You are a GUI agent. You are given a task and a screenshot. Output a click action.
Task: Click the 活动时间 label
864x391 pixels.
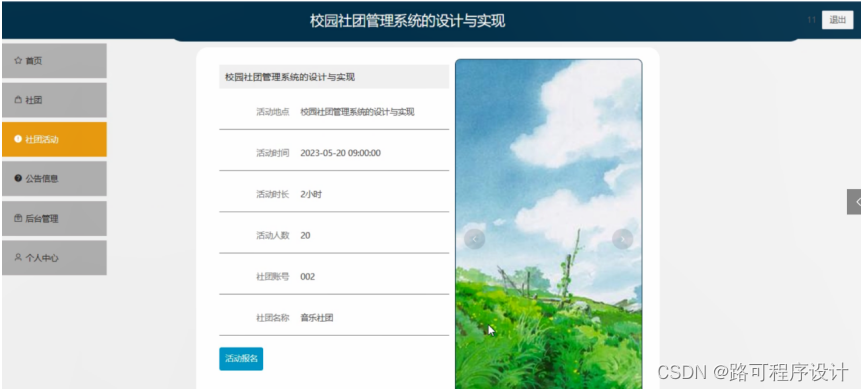click(273, 153)
